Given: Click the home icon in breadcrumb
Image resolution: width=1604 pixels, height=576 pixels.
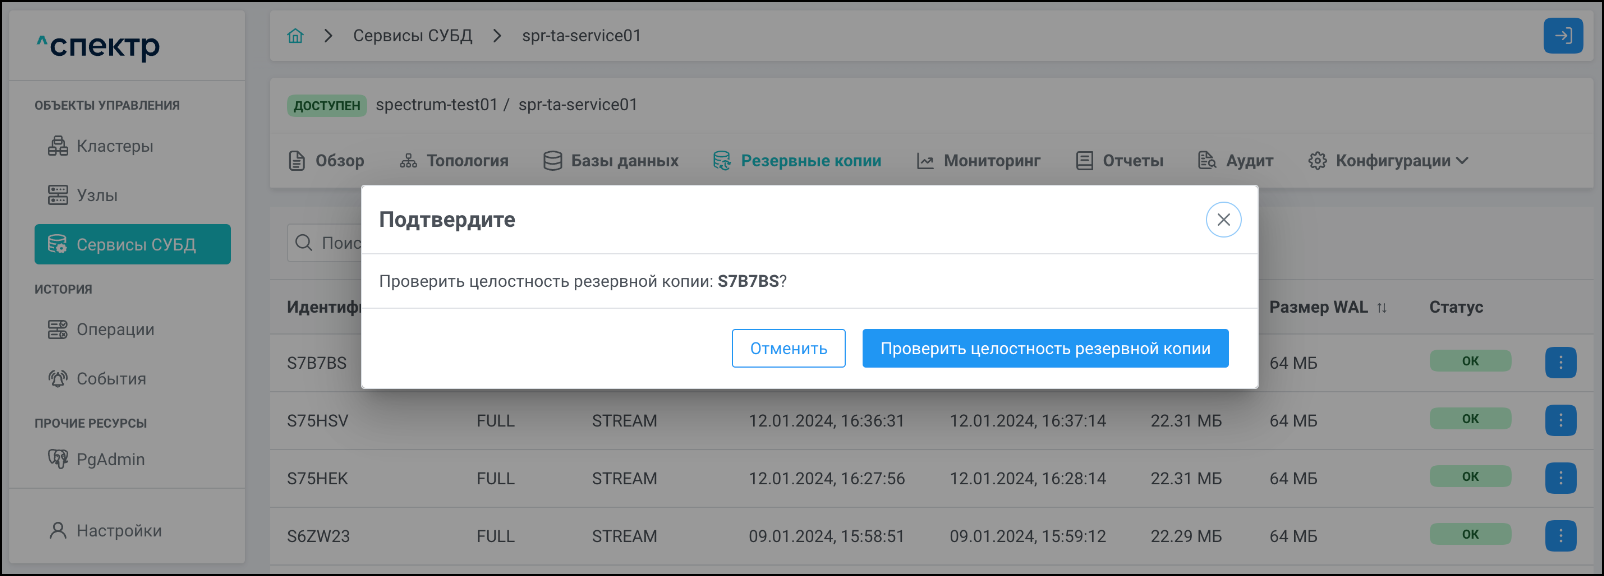Looking at the screenshot, I should click(295, 36).
